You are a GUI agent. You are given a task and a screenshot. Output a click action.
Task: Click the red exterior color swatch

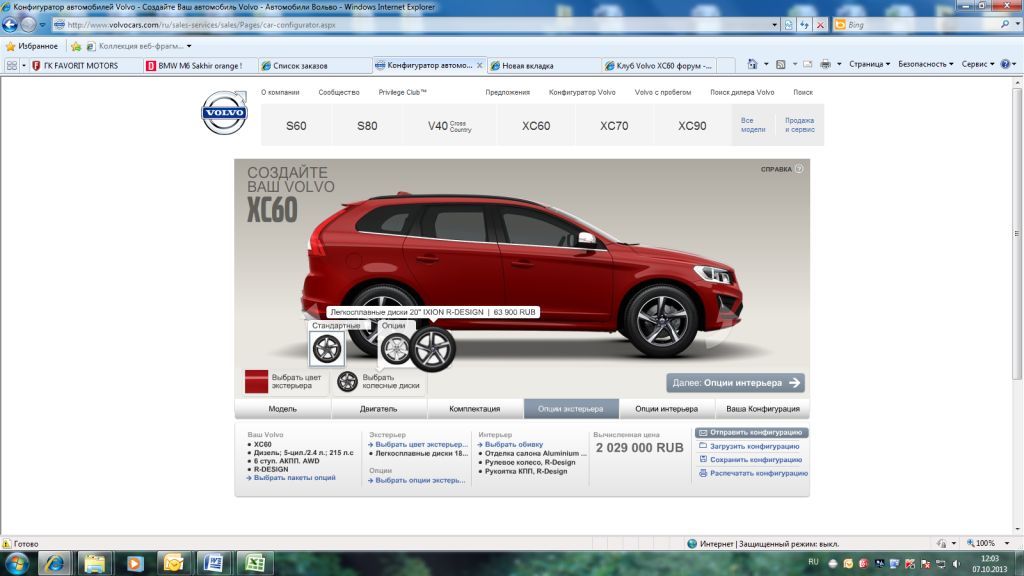point(257,381)
